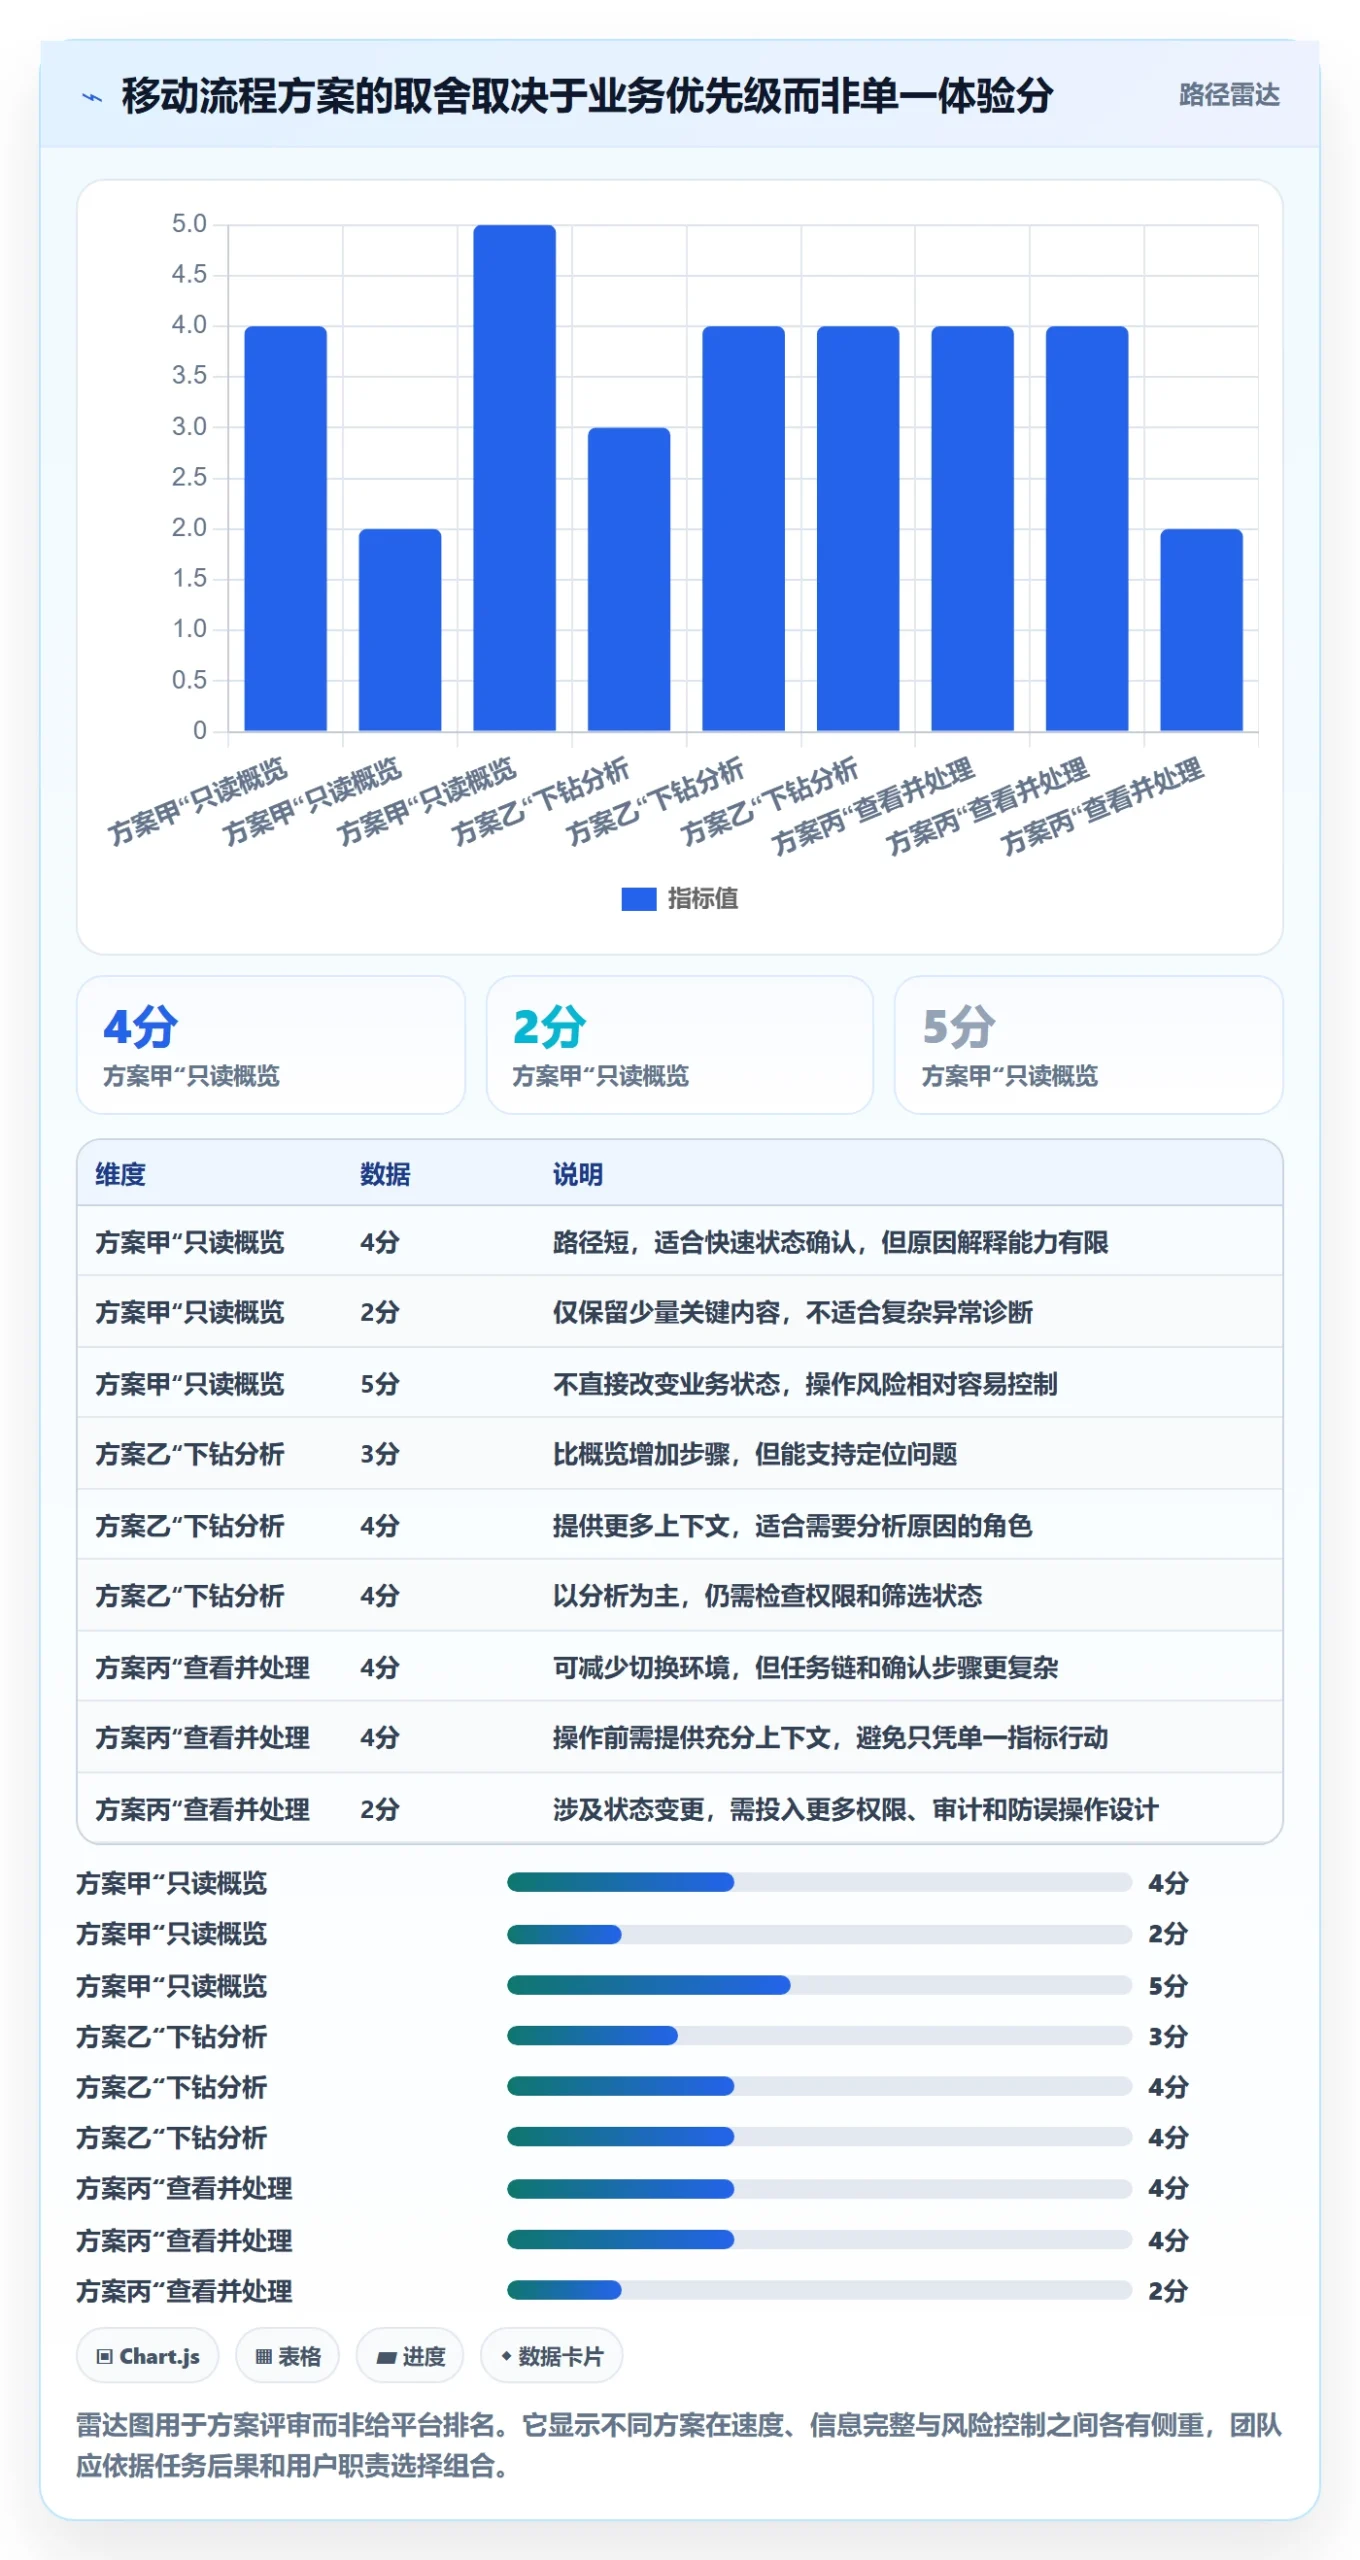Click the 维度 column header
This screenshot has height=2560, width=1360.
[x=120, y=1173]
